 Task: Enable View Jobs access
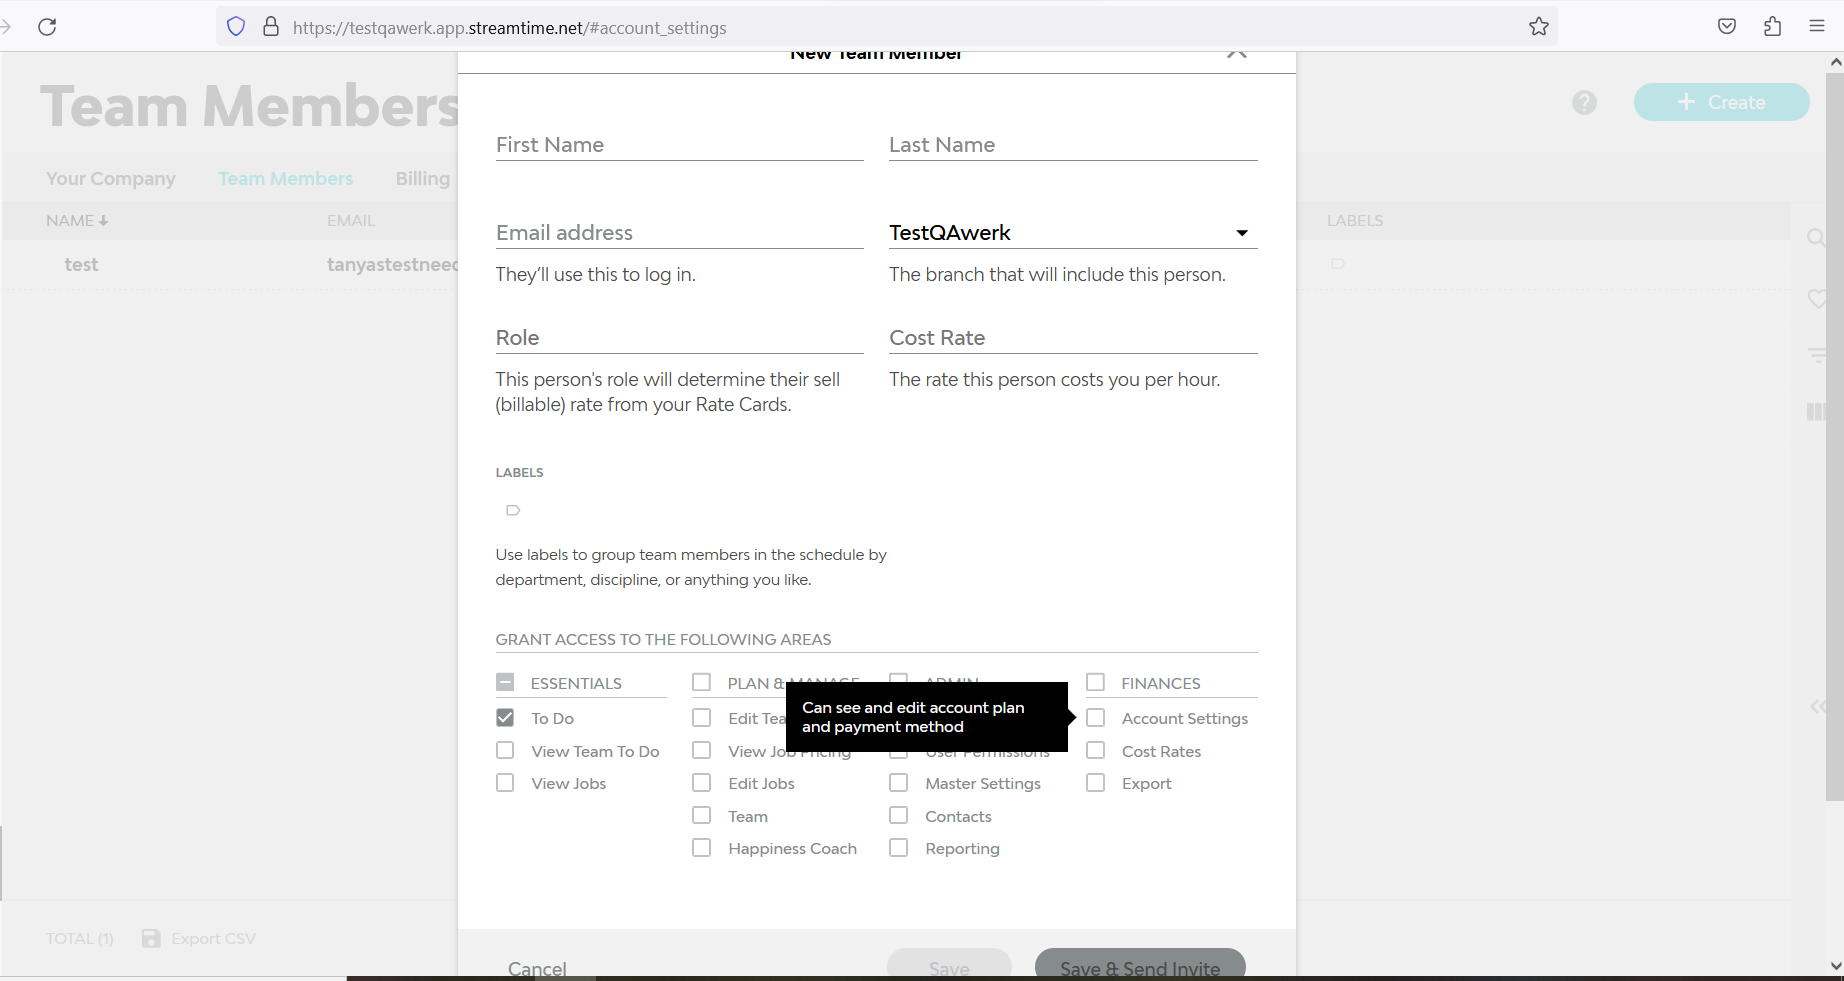click(x=505, y=783)
